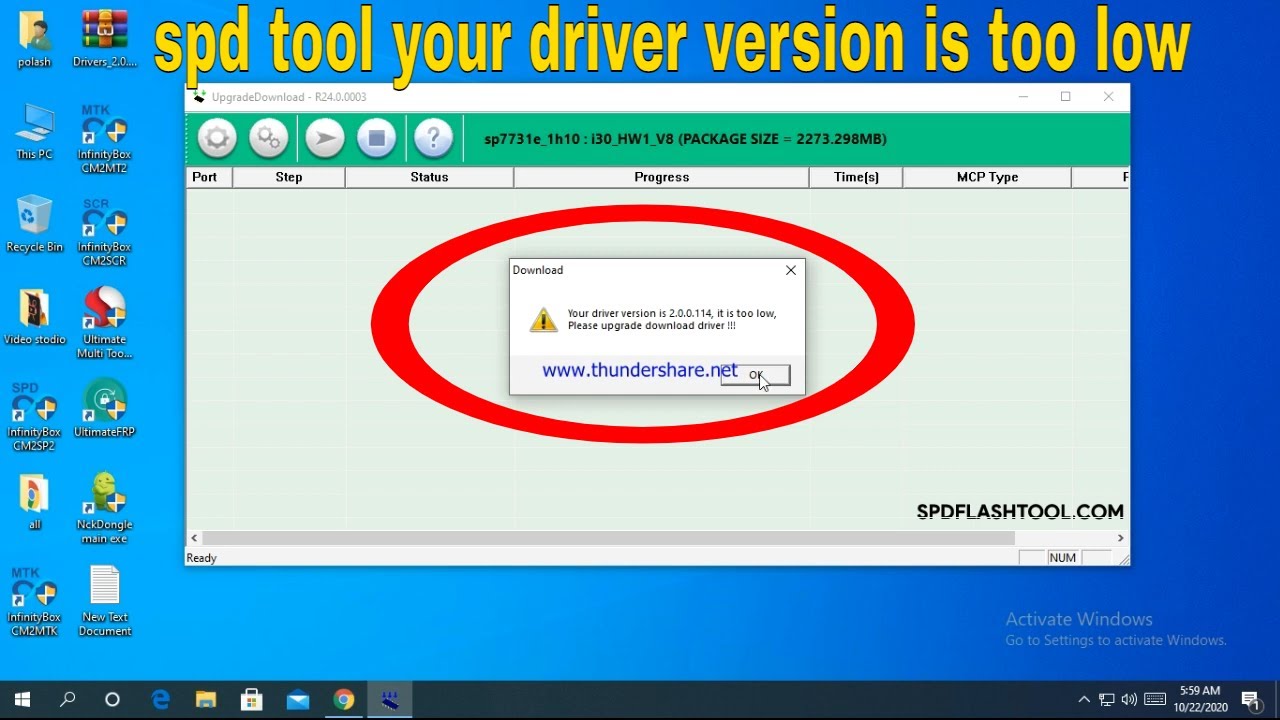
Task: Open the 'all' Chrome folder desktop icon
Action: (35, 502)
